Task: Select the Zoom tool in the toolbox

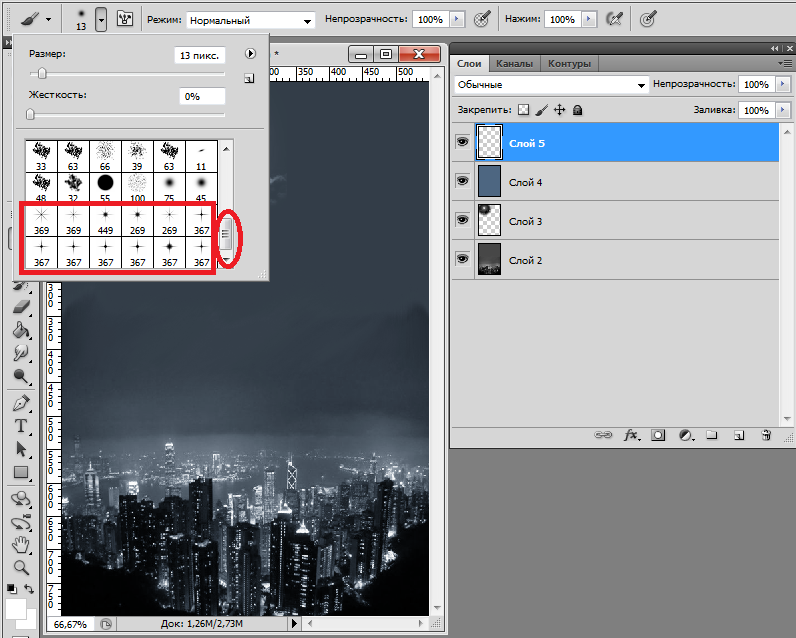Action: click(21, 567)
